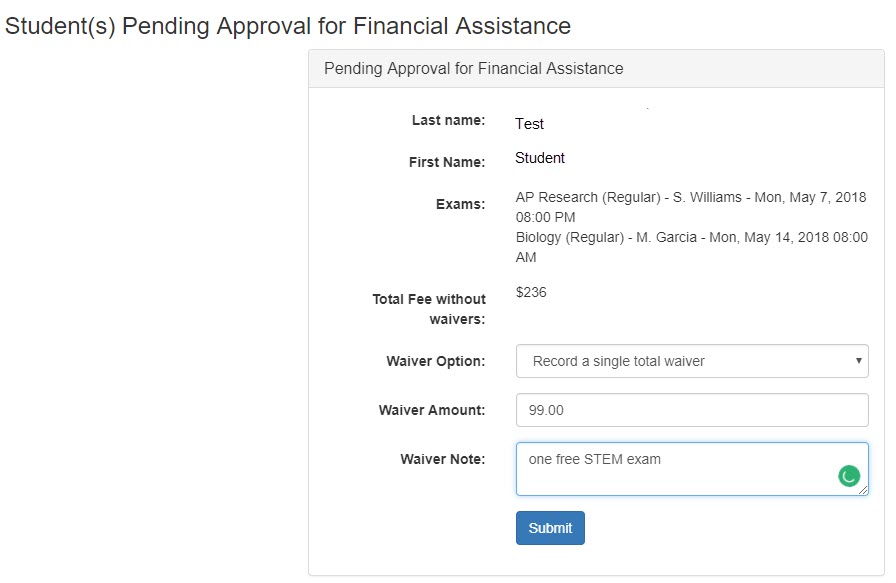Select the First Name value Student
The image size is (896, 583).
tap(539, 158)
